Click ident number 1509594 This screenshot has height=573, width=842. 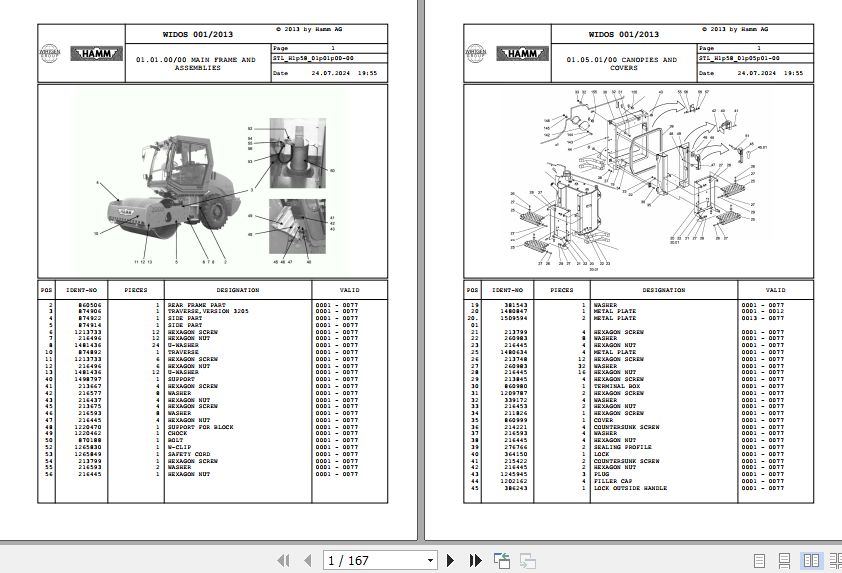[x=513, y=318]
